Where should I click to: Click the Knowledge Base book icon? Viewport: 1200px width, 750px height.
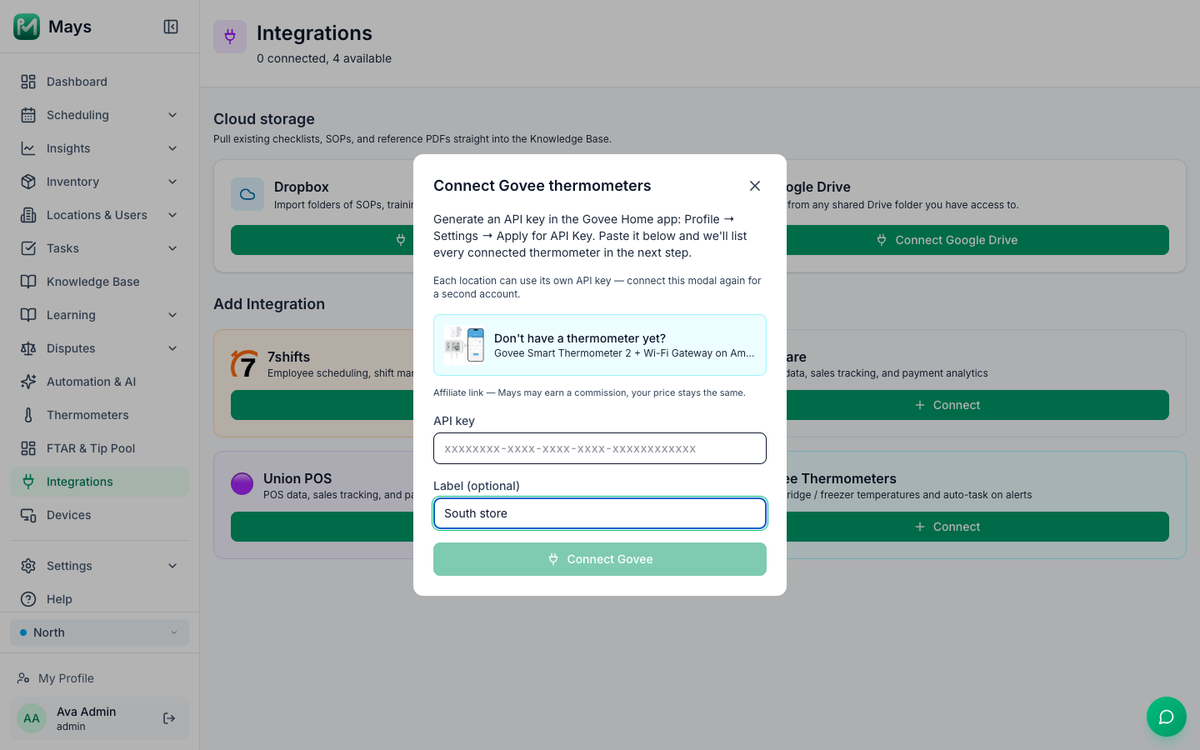[28, 282]
